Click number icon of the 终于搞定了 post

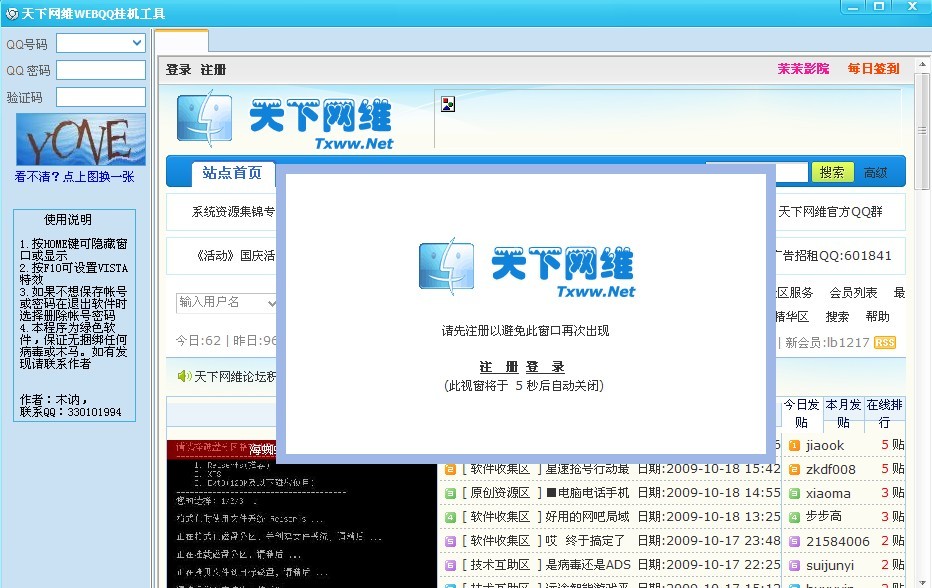[450, 542]
